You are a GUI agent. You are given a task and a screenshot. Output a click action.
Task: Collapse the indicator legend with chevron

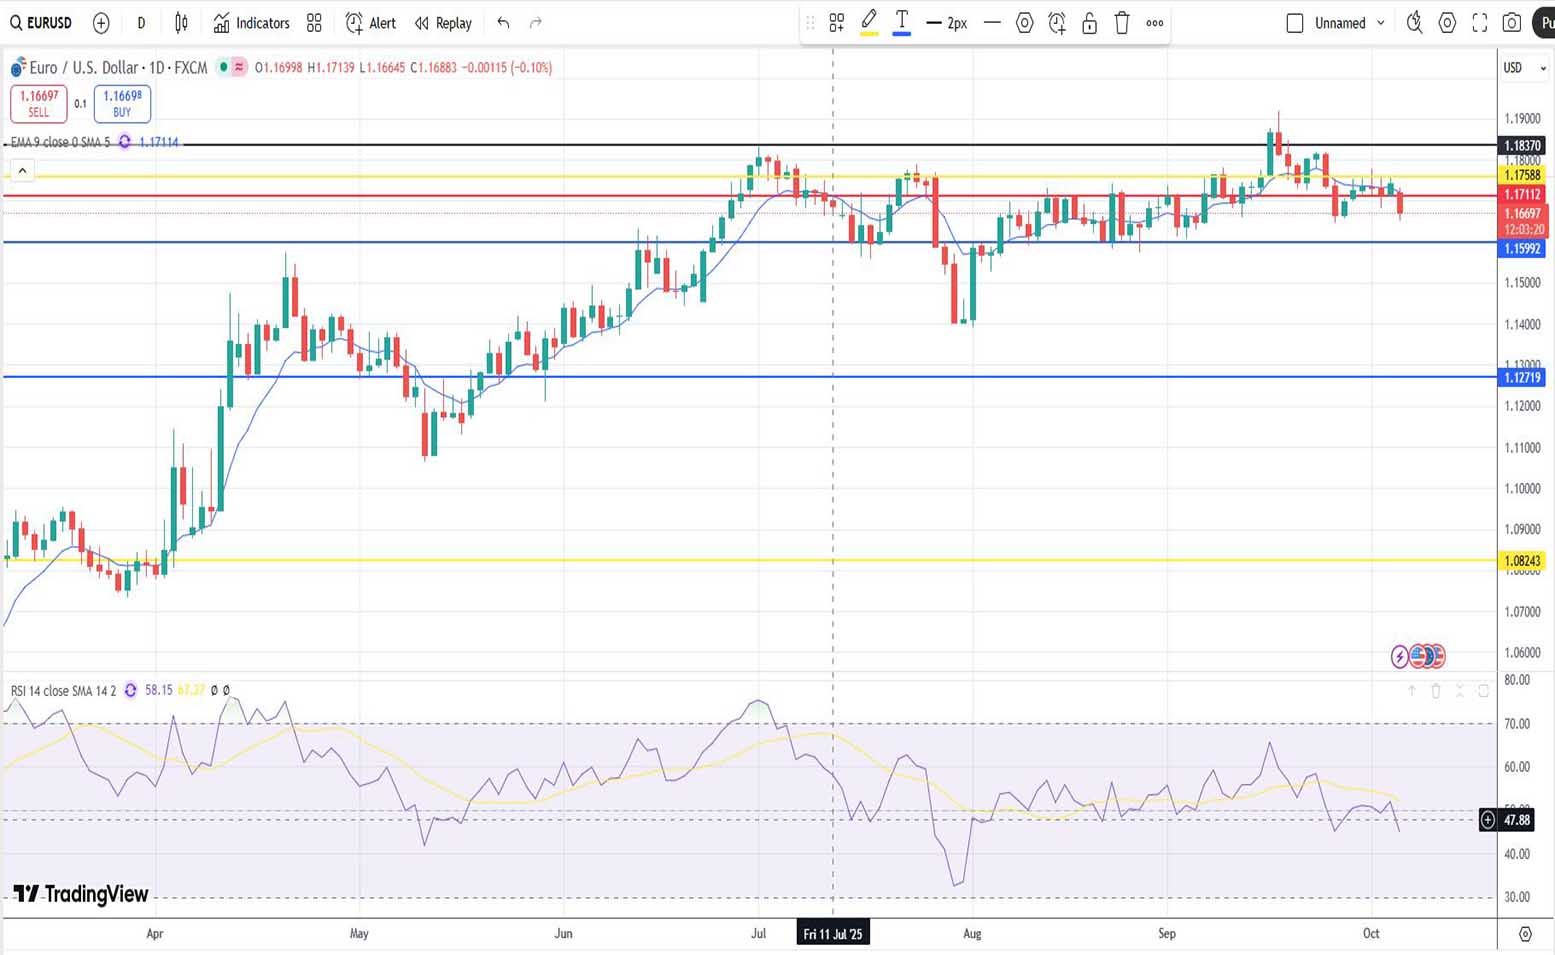[22, 171]
